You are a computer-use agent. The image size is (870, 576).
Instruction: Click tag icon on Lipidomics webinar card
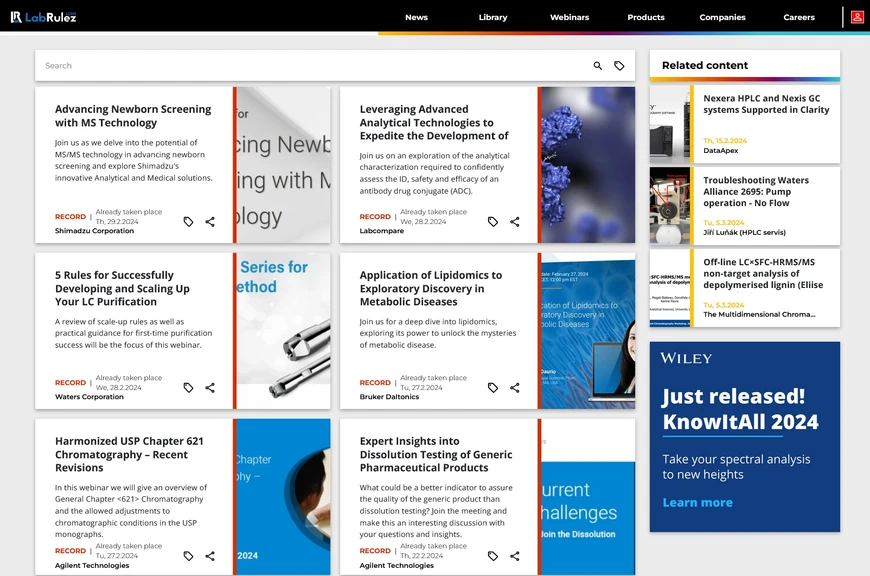point(493,388)
